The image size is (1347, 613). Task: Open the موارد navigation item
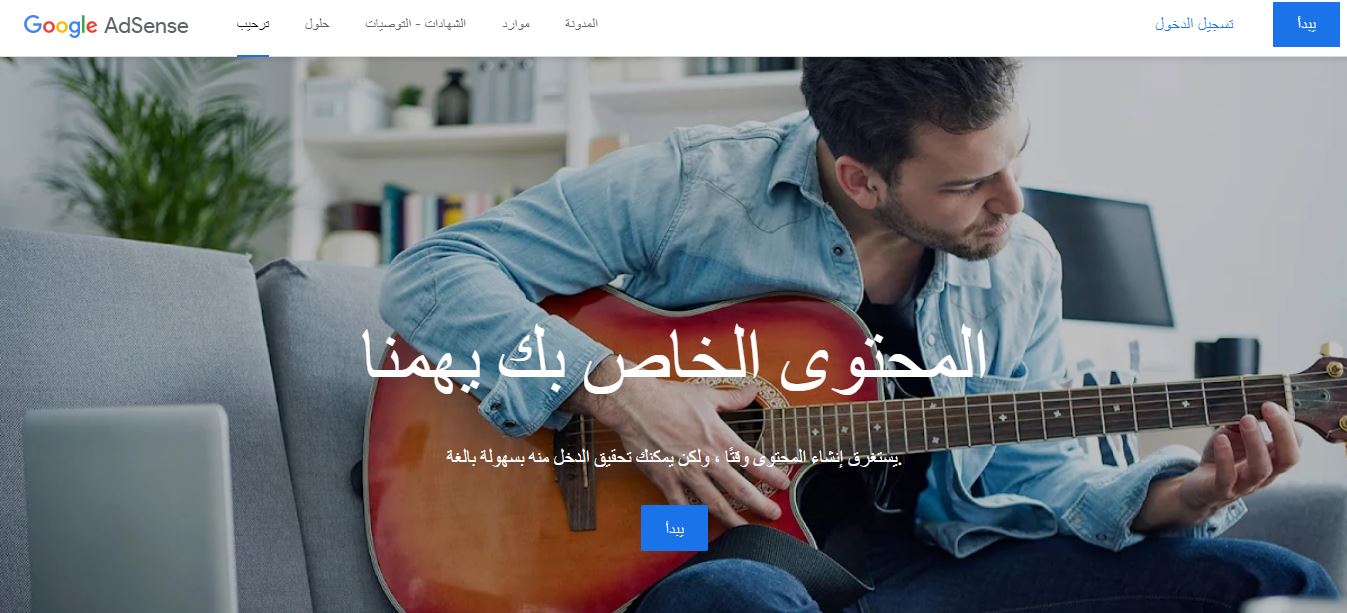pos(516,24)
